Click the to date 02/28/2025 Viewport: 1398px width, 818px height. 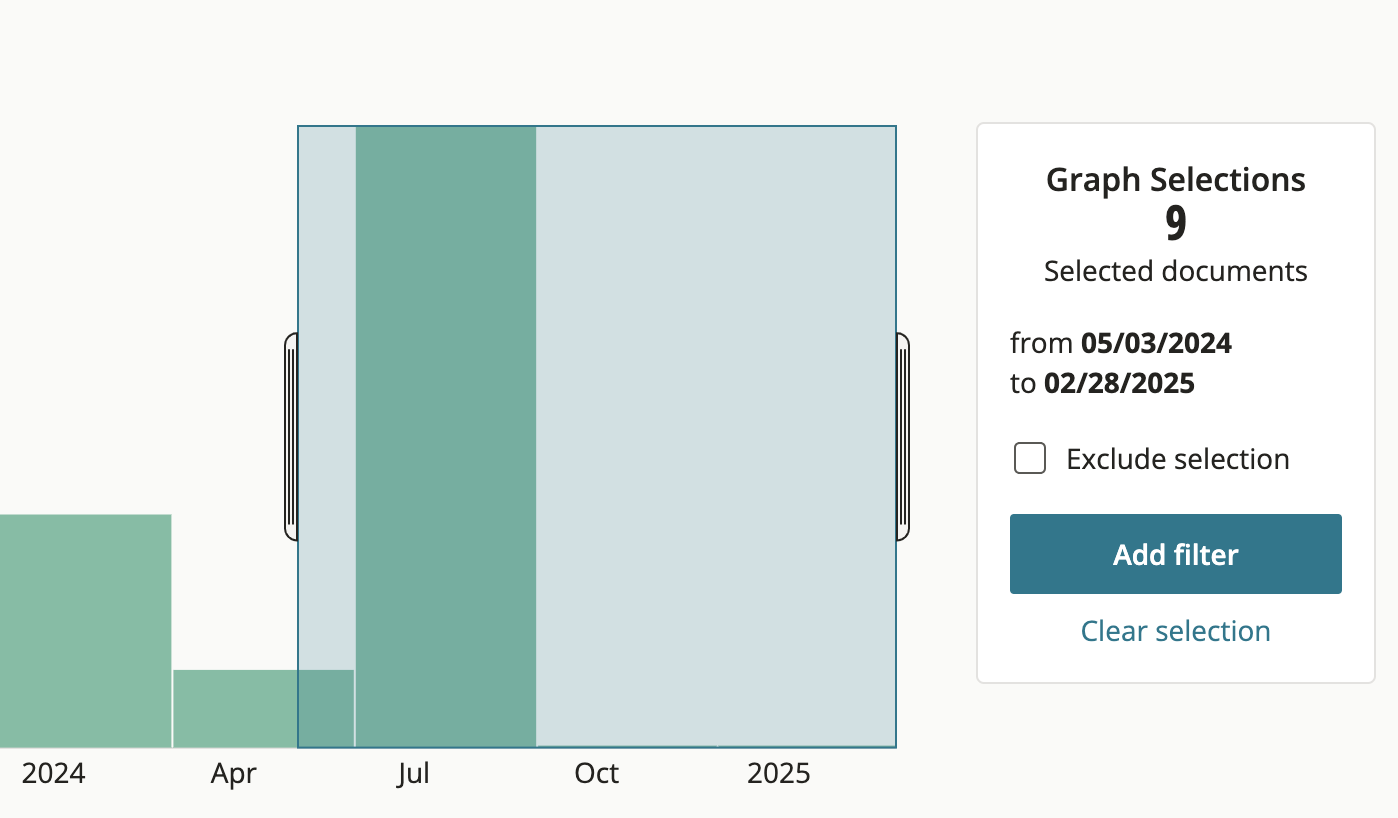(x=1119, y=384)
